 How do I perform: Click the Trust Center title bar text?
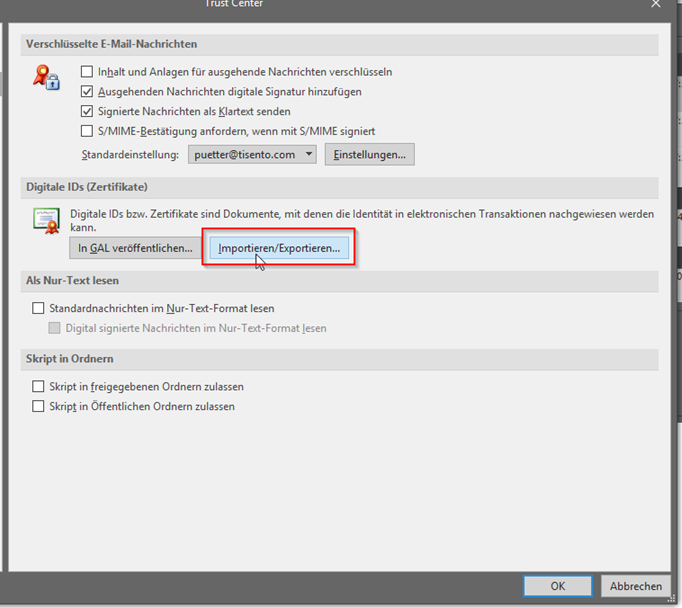pos(234,4)
